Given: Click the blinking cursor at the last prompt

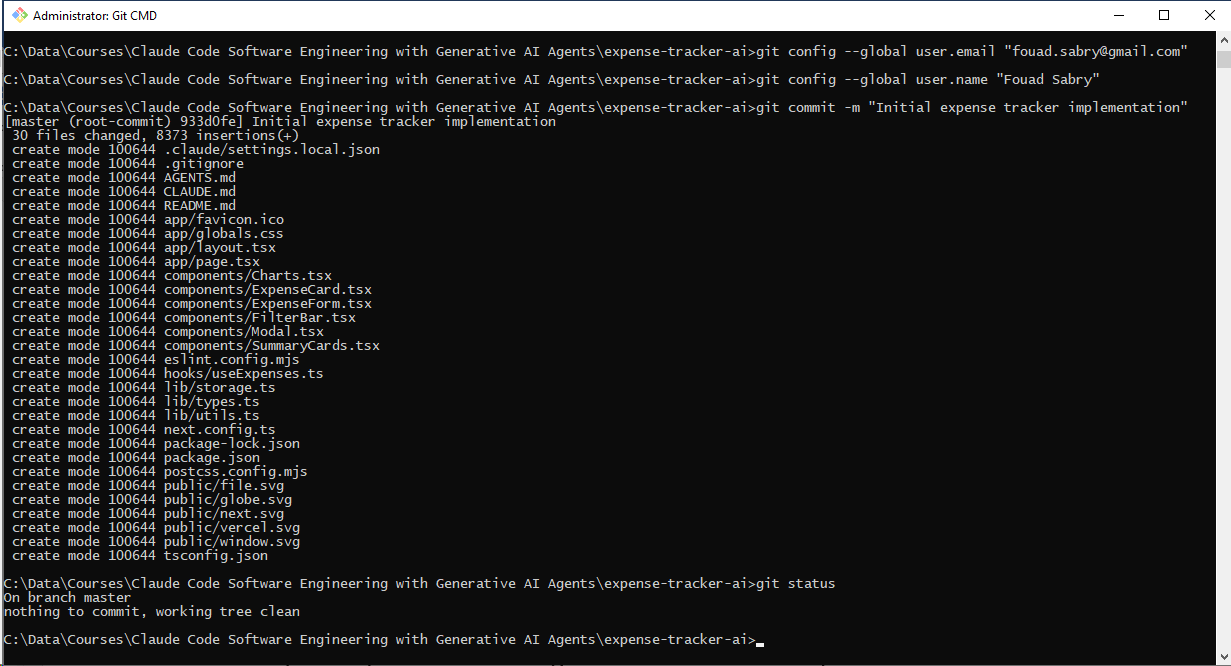Looking at the screenshot, I should click(x=760, y=644).
